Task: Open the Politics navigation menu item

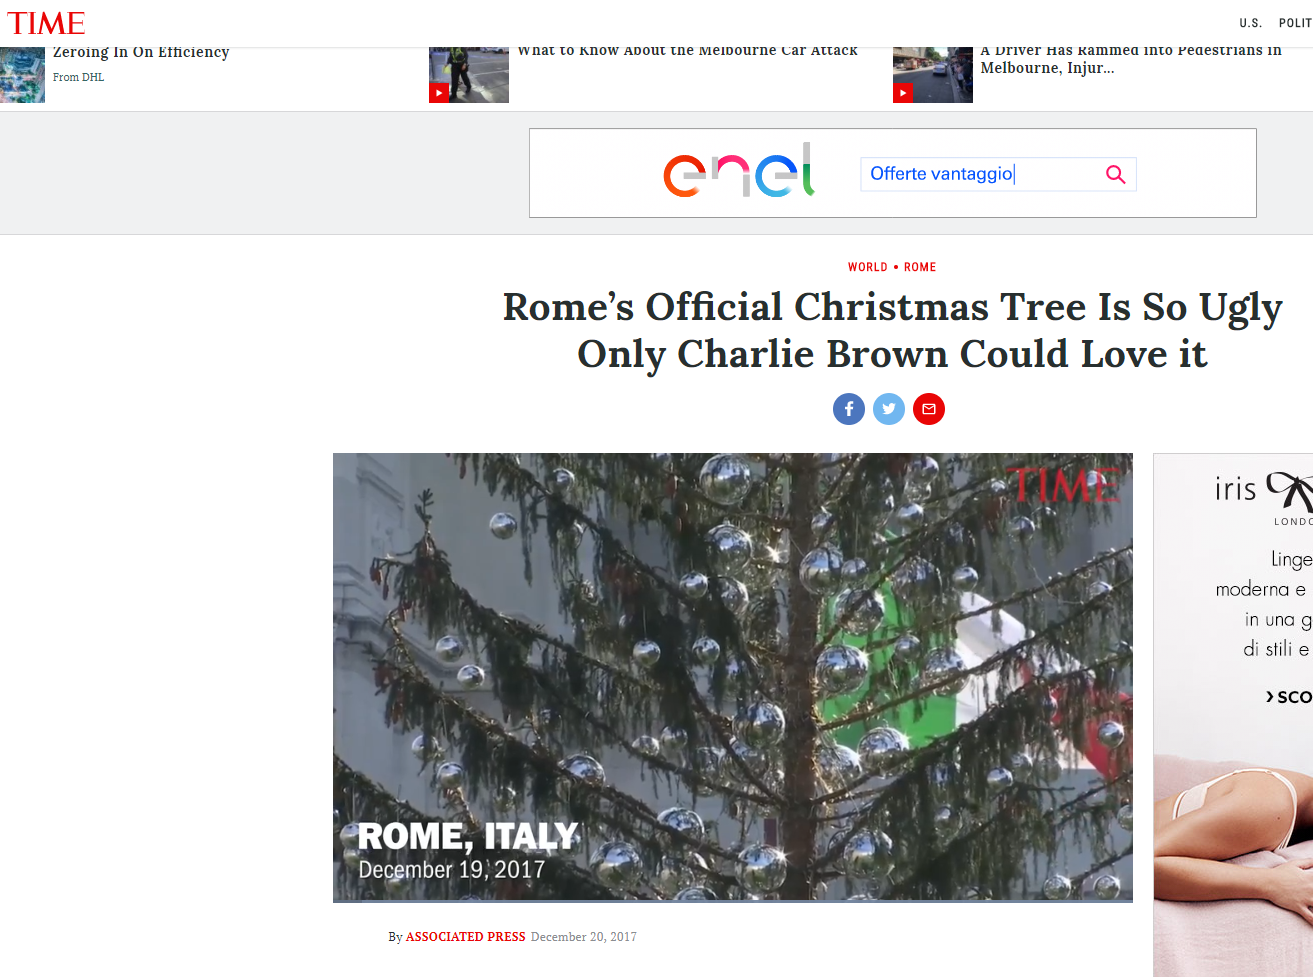Action: [x=1295, y=23]
